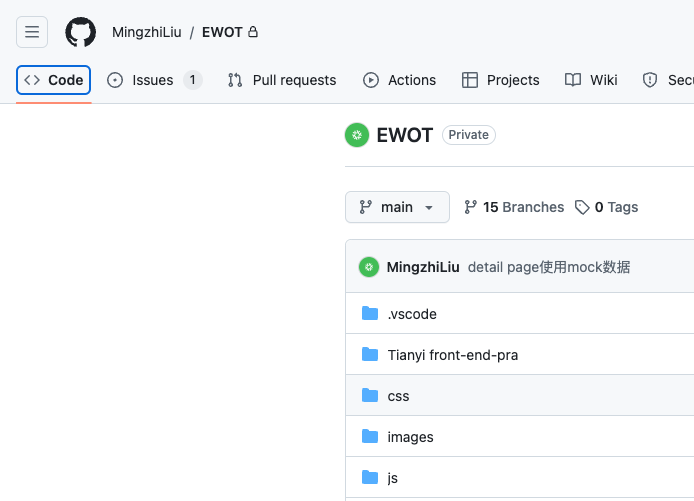Screen dimensions: 694x501
Task: Switch to the Pull requests tab
Action: (282, 80)
